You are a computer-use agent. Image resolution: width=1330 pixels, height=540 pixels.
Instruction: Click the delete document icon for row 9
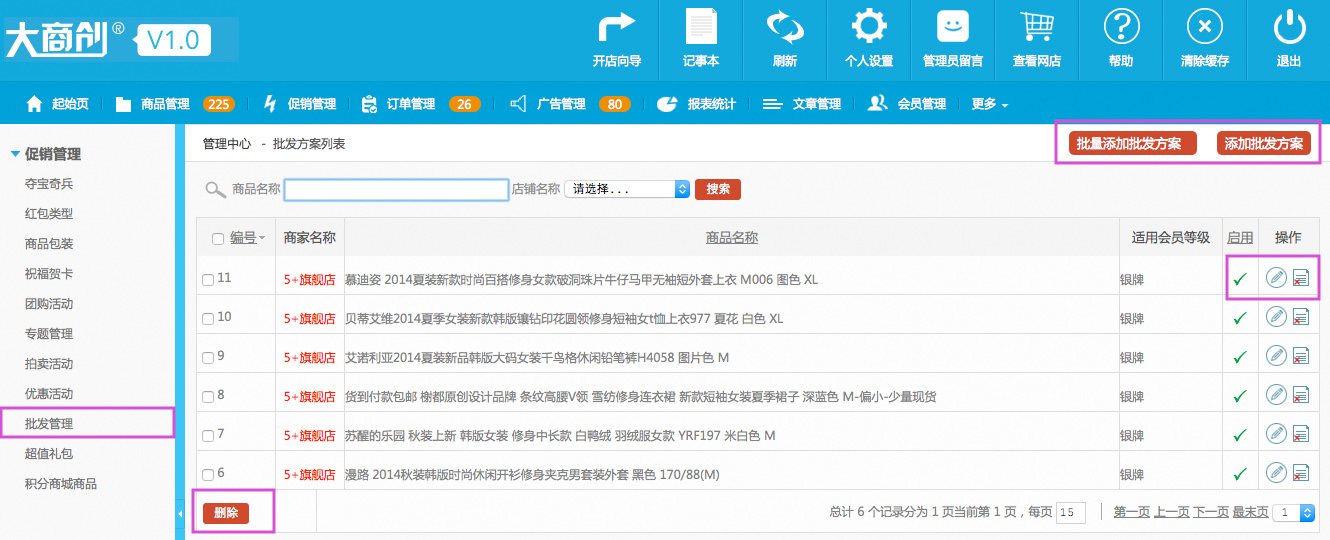coord(1301,356)
